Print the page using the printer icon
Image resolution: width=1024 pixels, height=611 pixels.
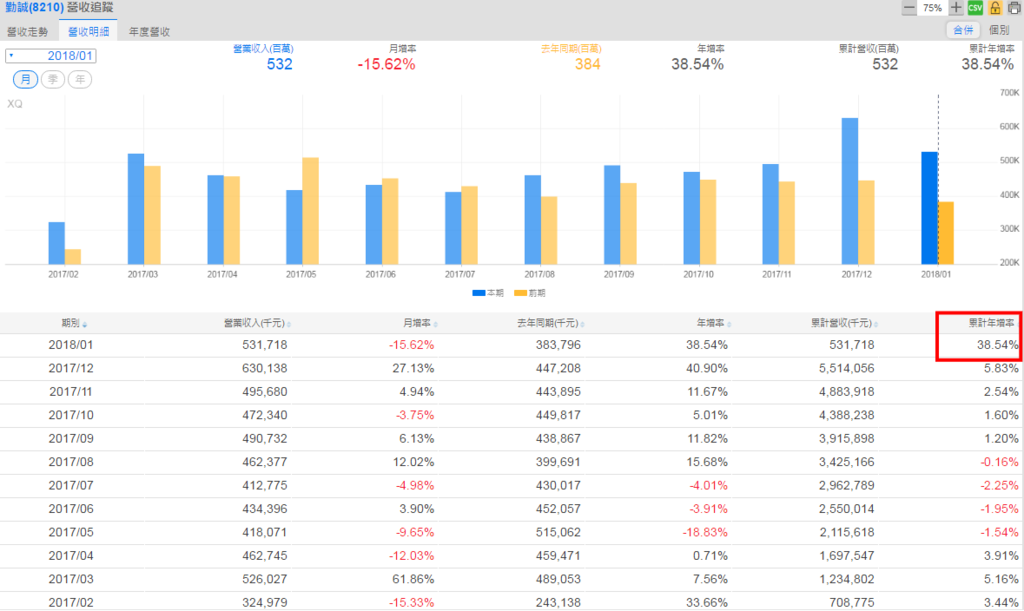[x=1014, y=8]
